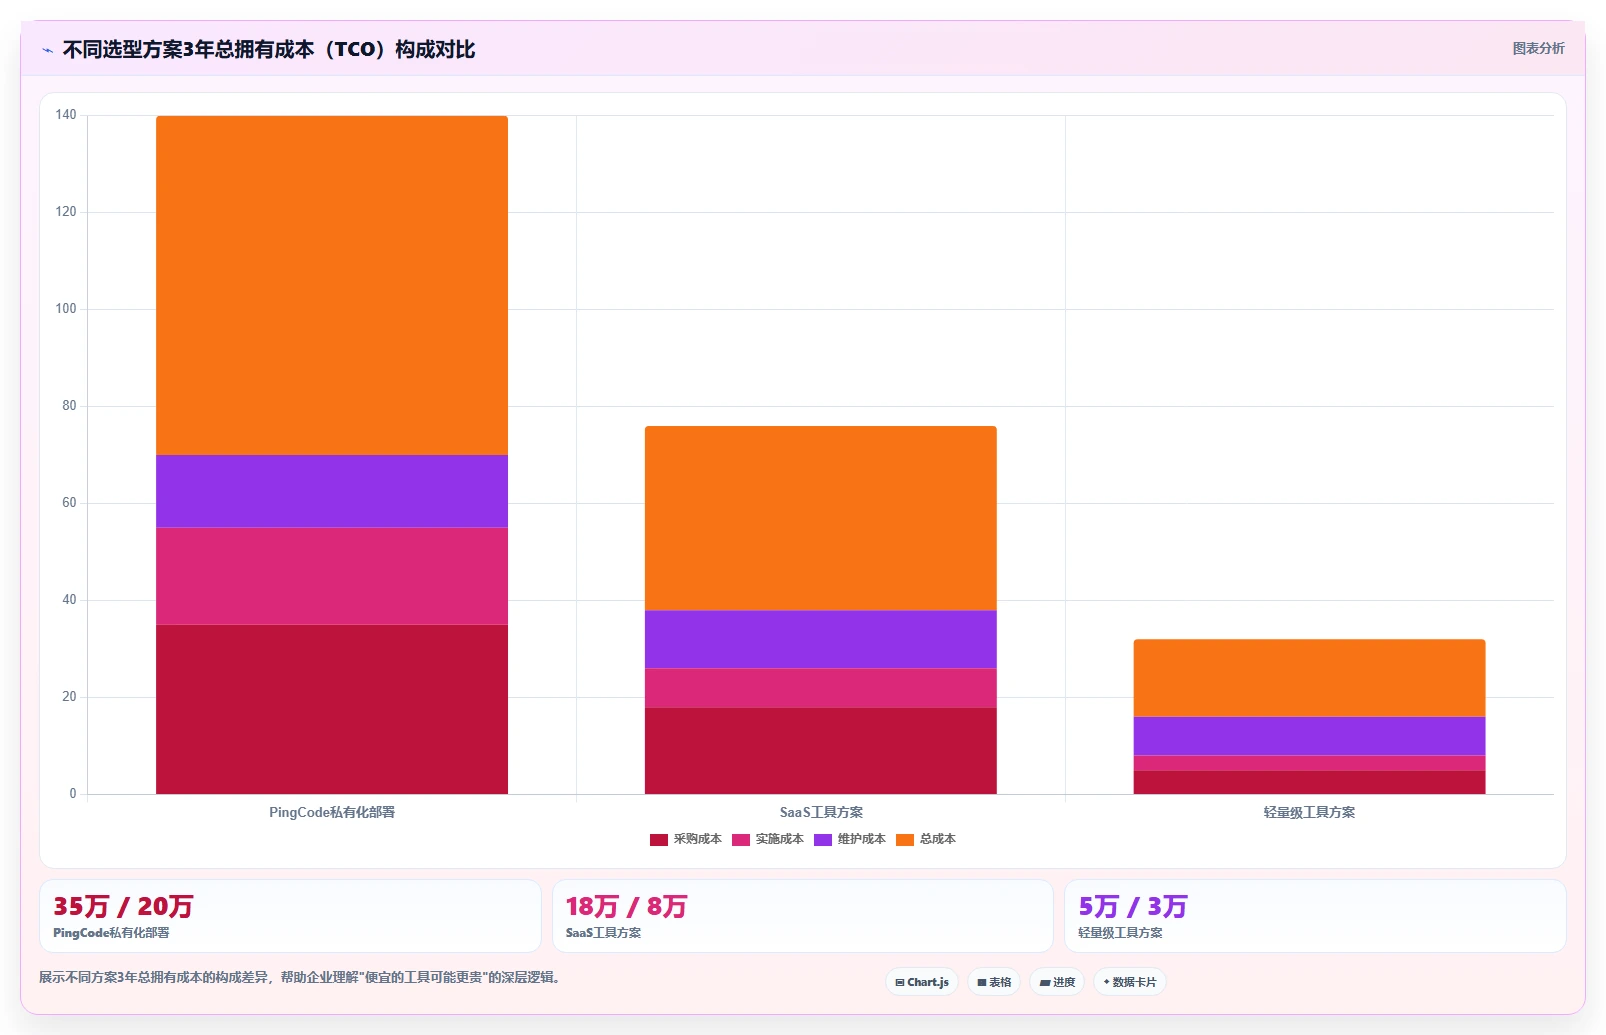Click the 18万 / 8万 value
The image size is (1606, 1035).
[x=626, y=907]
